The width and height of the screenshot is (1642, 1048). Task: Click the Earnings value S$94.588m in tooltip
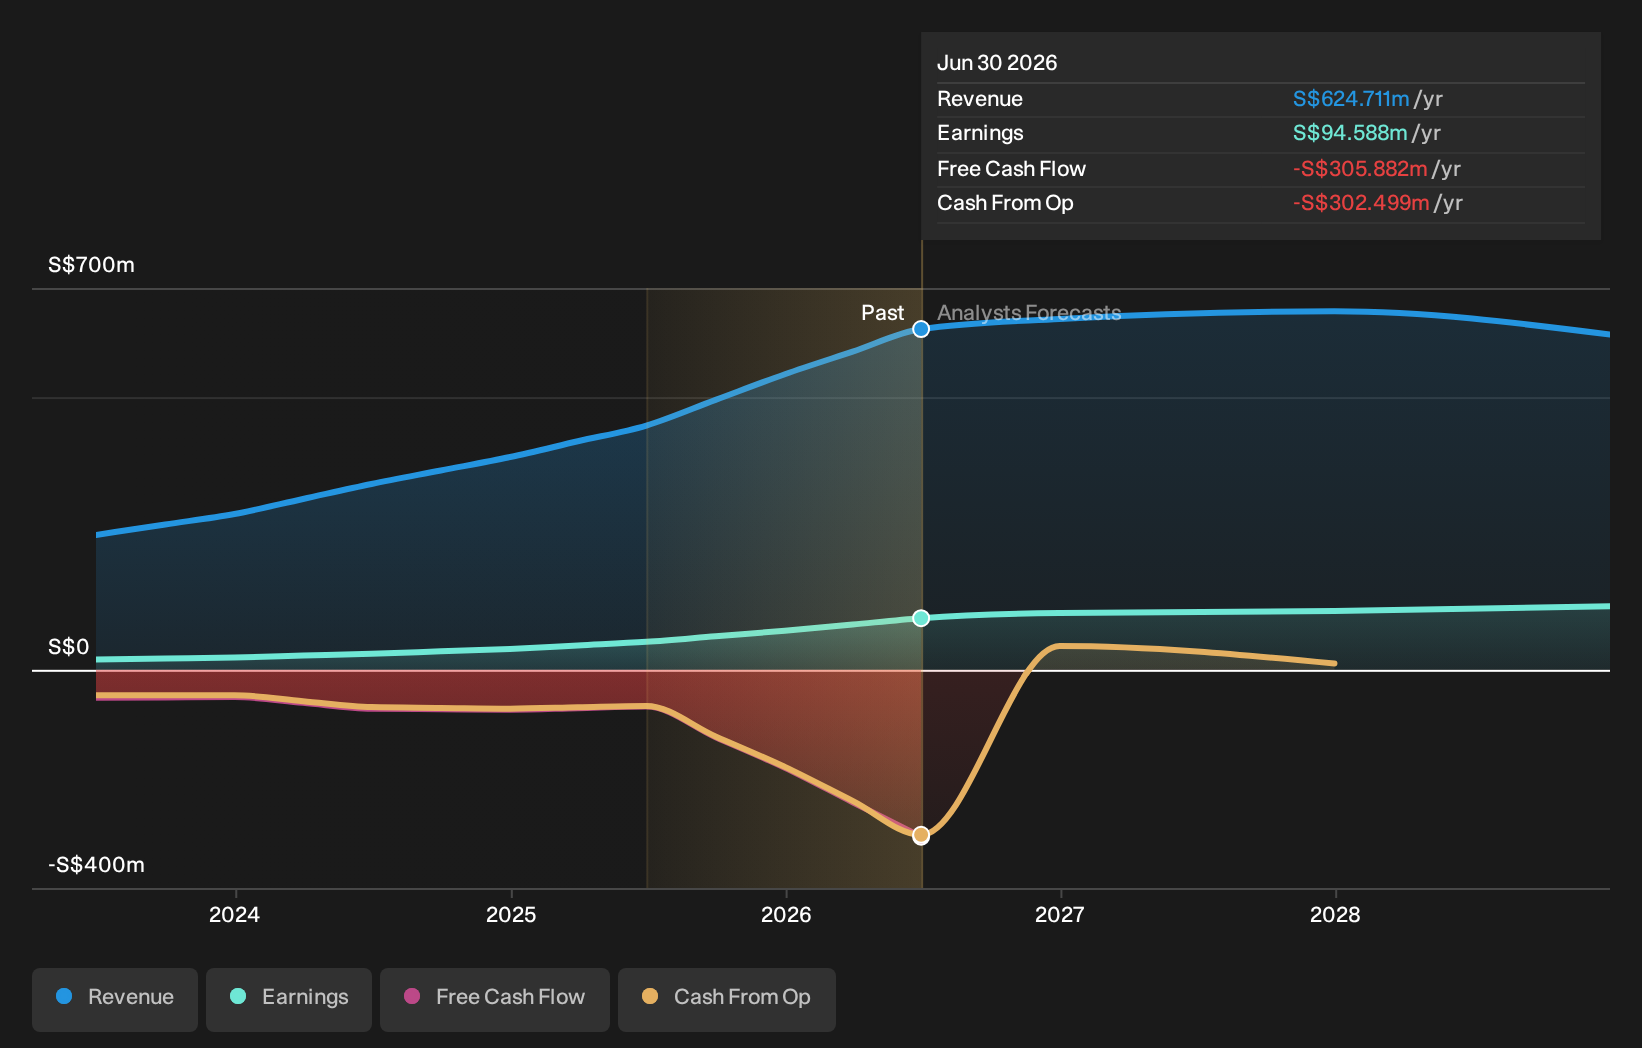click(x=1350, y=133)
